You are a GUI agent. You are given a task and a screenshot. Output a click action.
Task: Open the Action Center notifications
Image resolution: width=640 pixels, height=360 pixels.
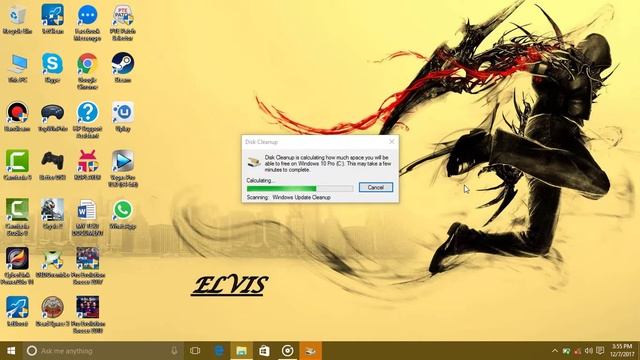coord(600,351)
